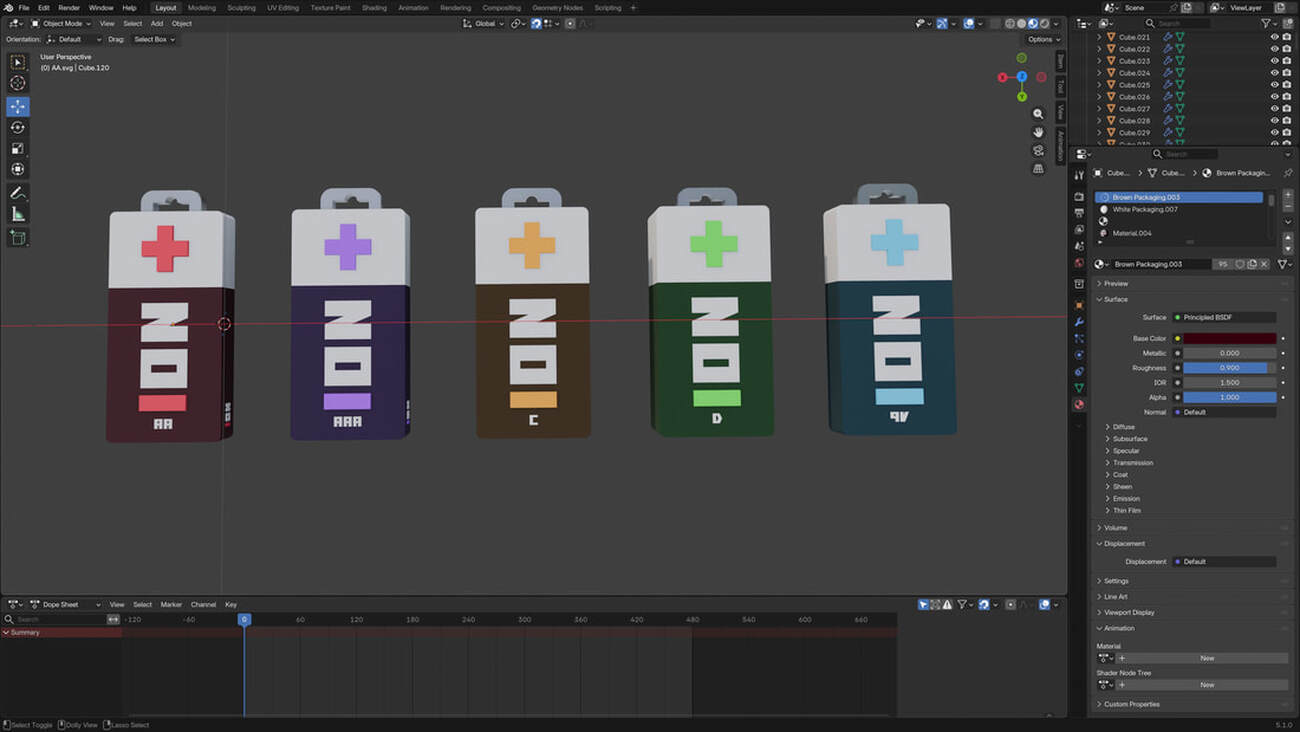Select the Scale tool in the toolbar
Image resolution: width=1300 pixels, height=732 pixels.
17,148
